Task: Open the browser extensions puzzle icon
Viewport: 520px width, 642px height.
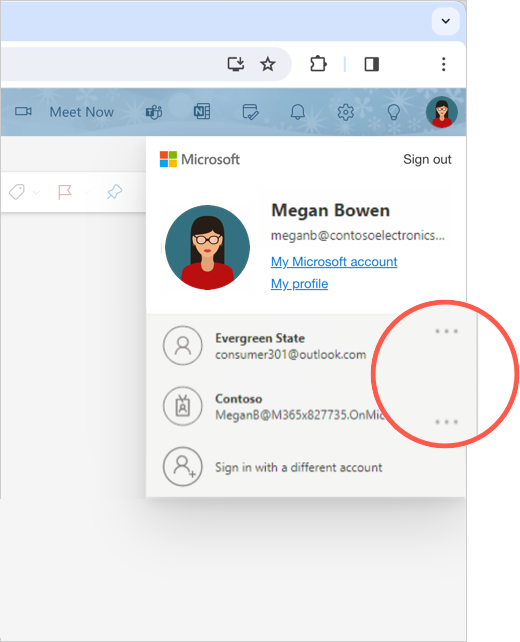Action: pyautogui.click(x=318, y=64)
